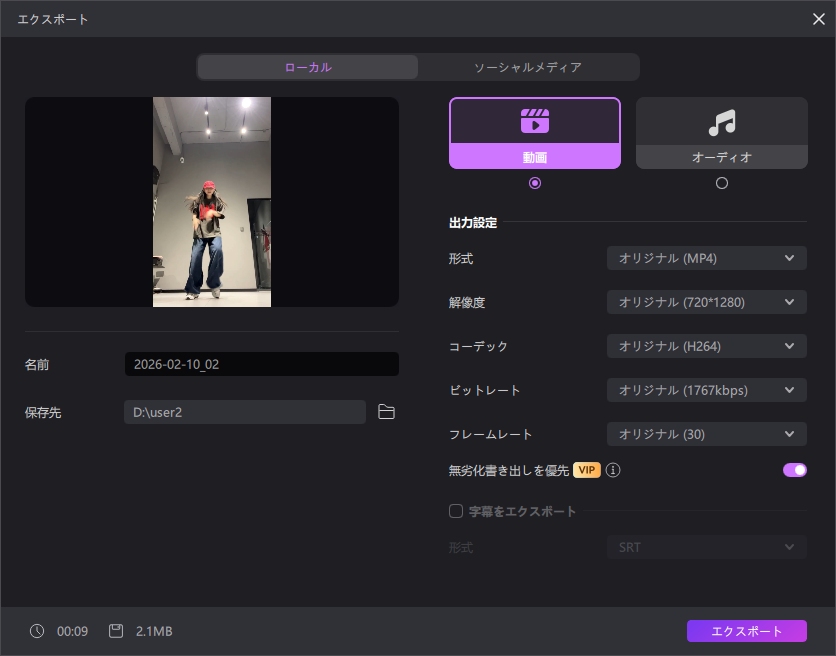836x656 pixels.
Task: Select the video clapperboard export icon
Action: click(535, 122)
